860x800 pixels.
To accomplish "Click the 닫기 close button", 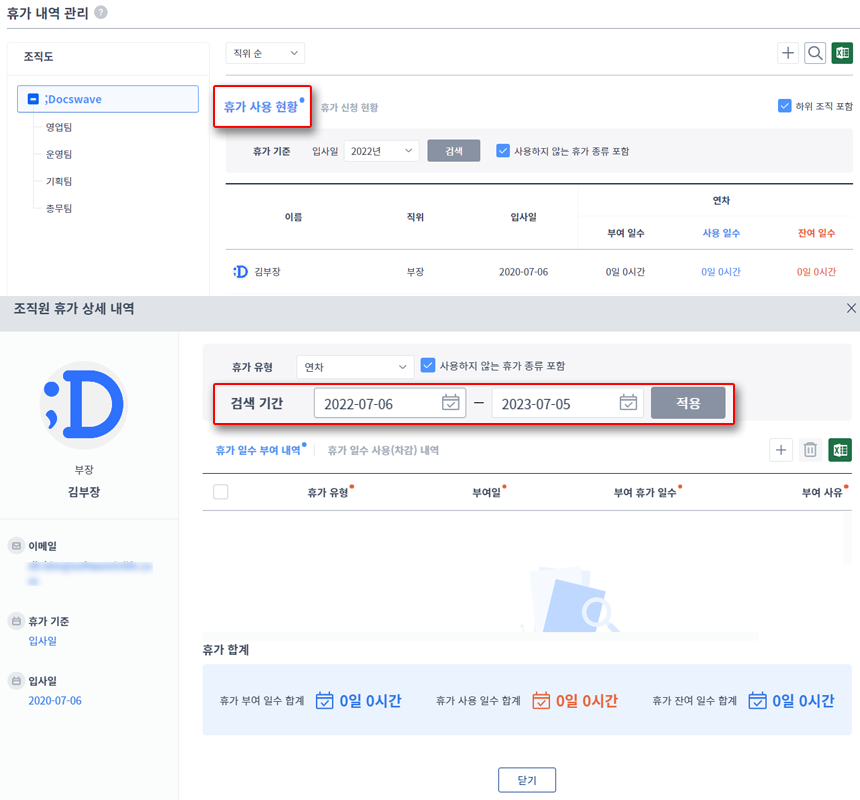I will tap(527, 780).
